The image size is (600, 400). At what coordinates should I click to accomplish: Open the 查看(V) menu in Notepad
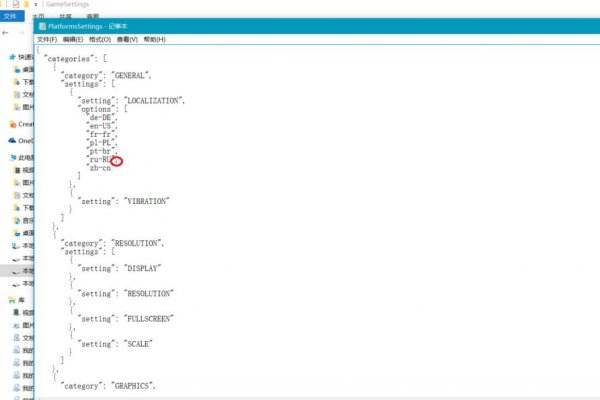(x=127, y=39)
